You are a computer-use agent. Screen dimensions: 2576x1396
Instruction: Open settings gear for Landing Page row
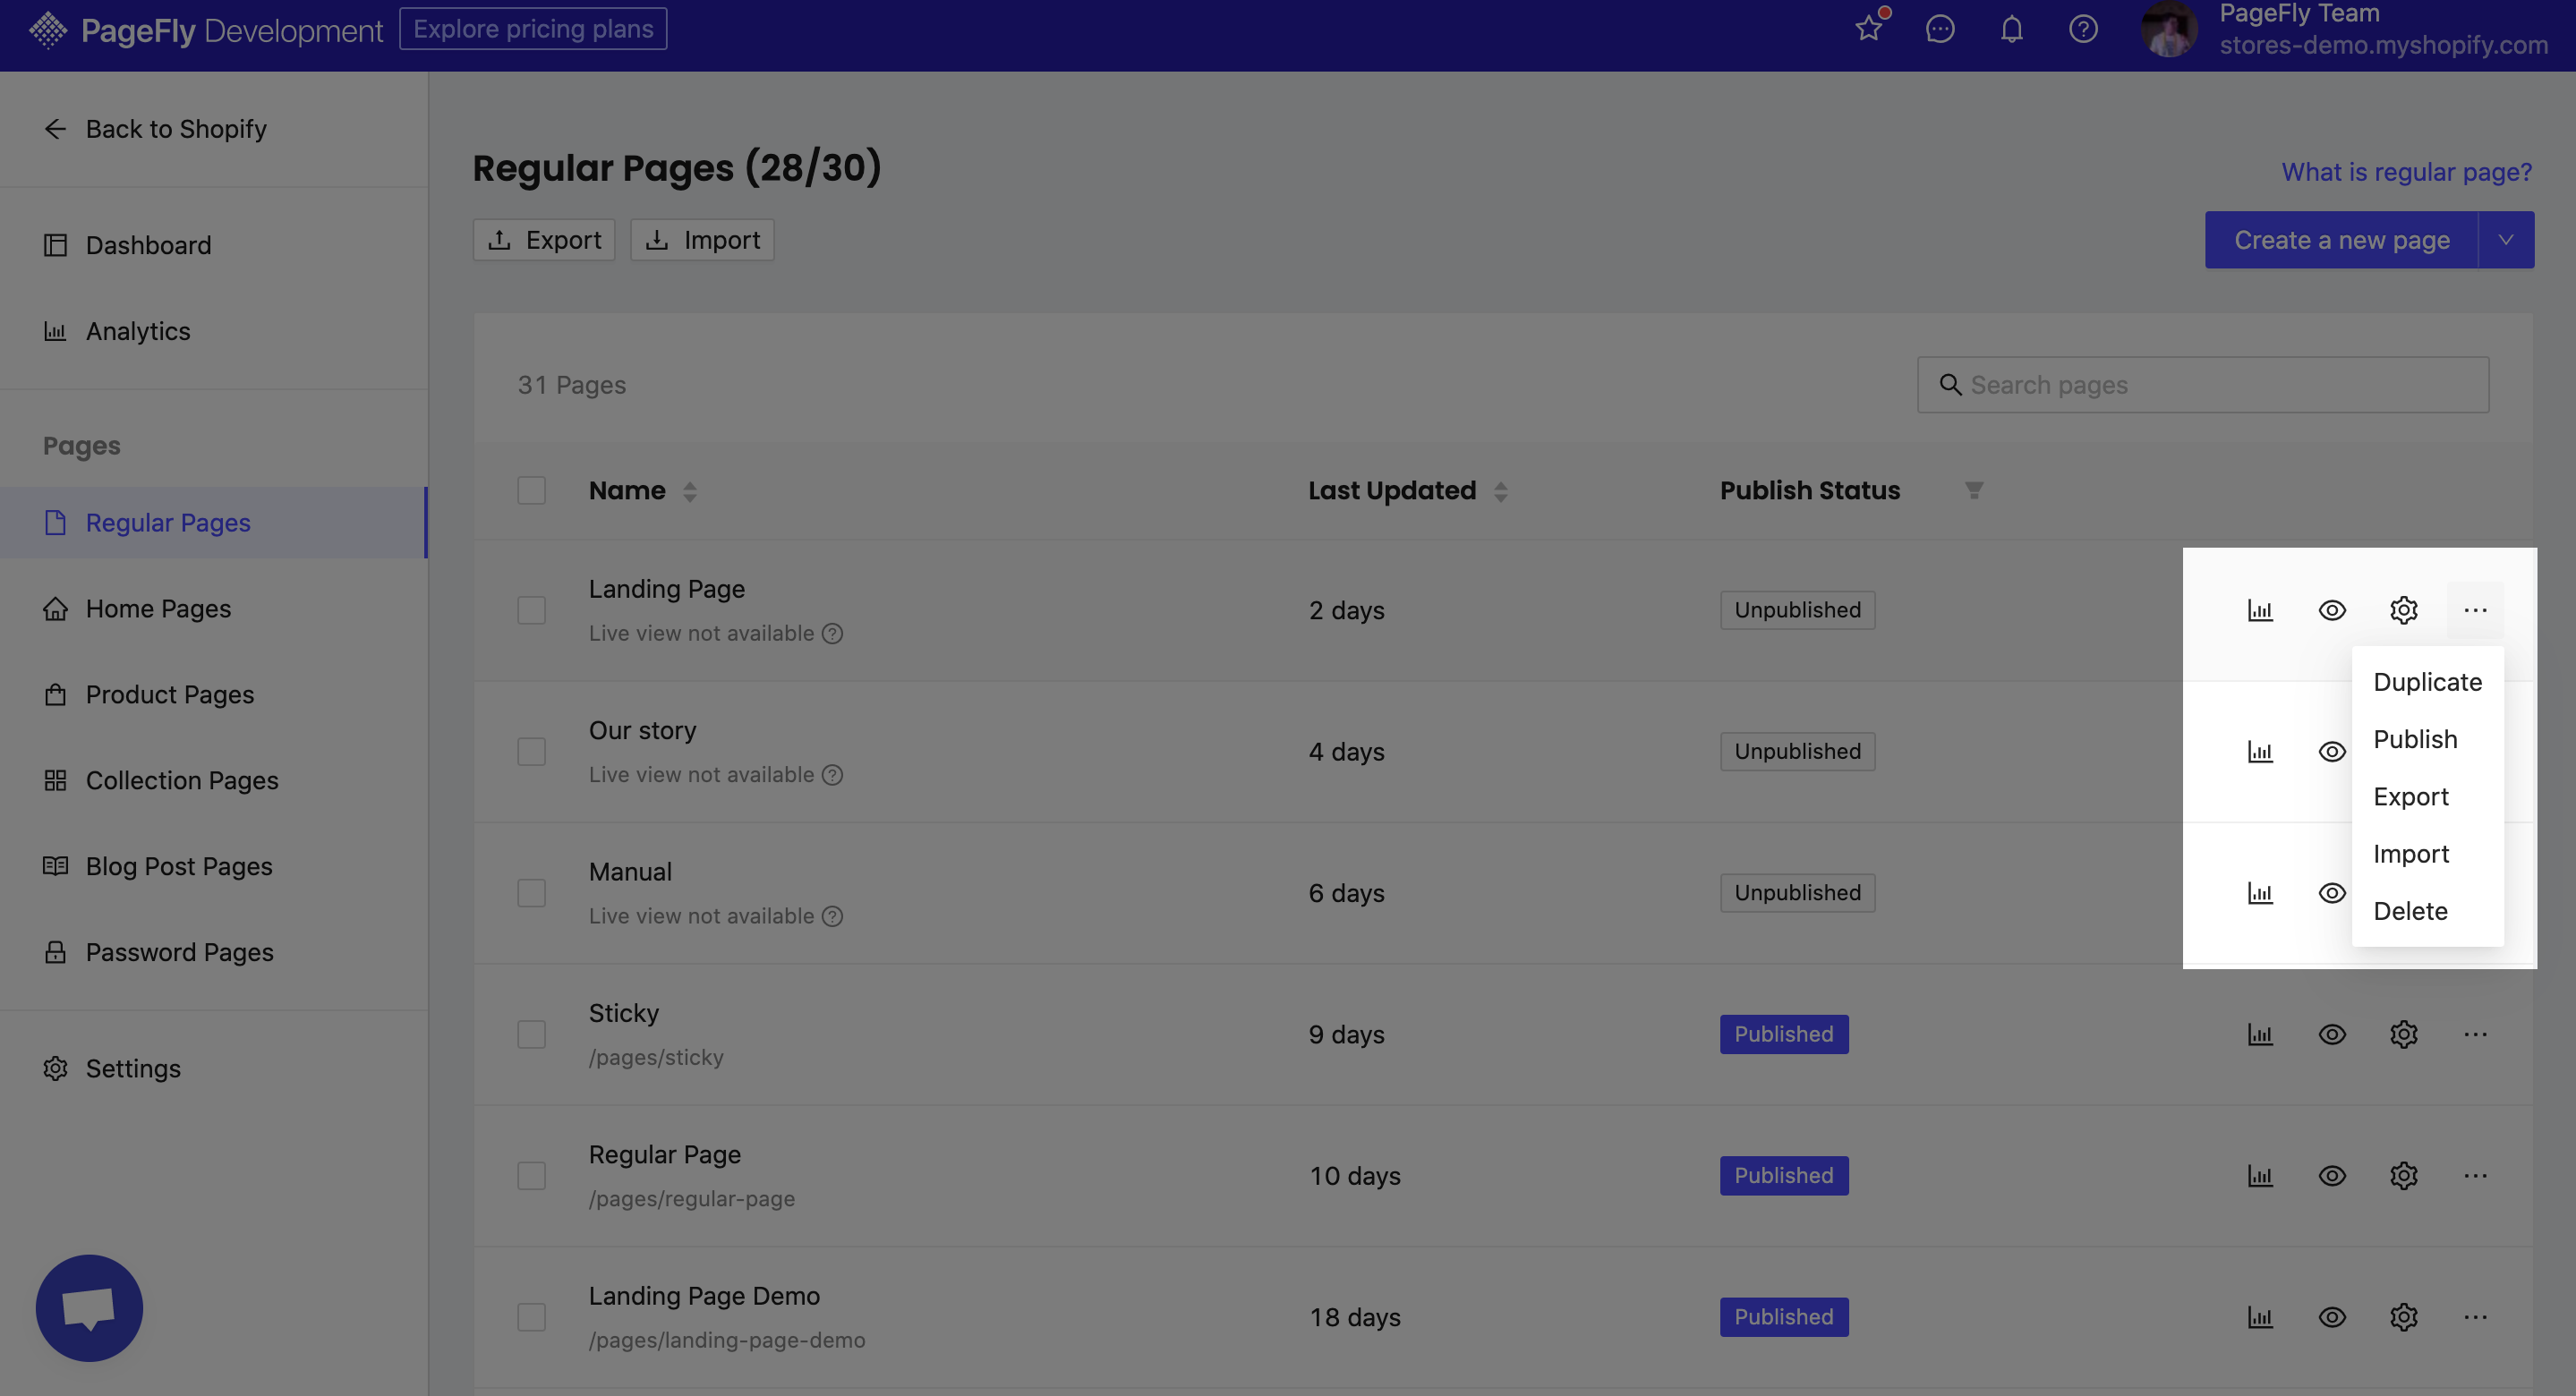point(2403,610)
